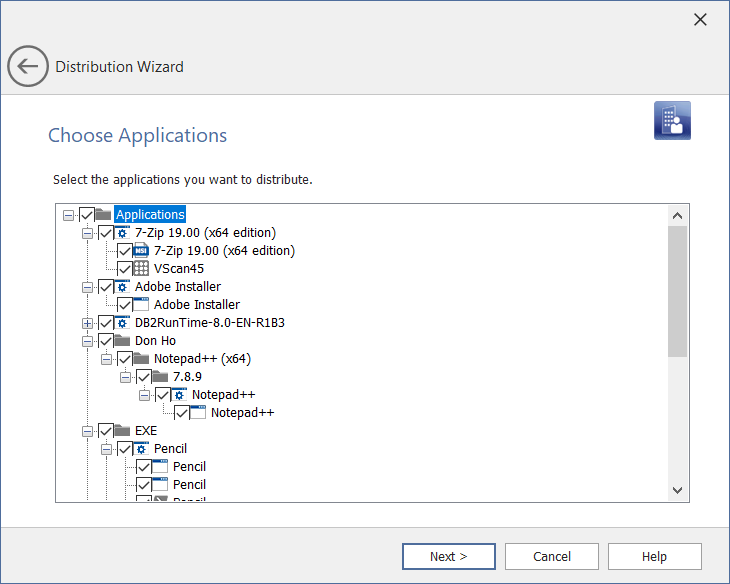Image resolution: width=730 pixels, height=584 pixels.
Task: Select the Applications root tree item
Action: [x=150, y=215]
